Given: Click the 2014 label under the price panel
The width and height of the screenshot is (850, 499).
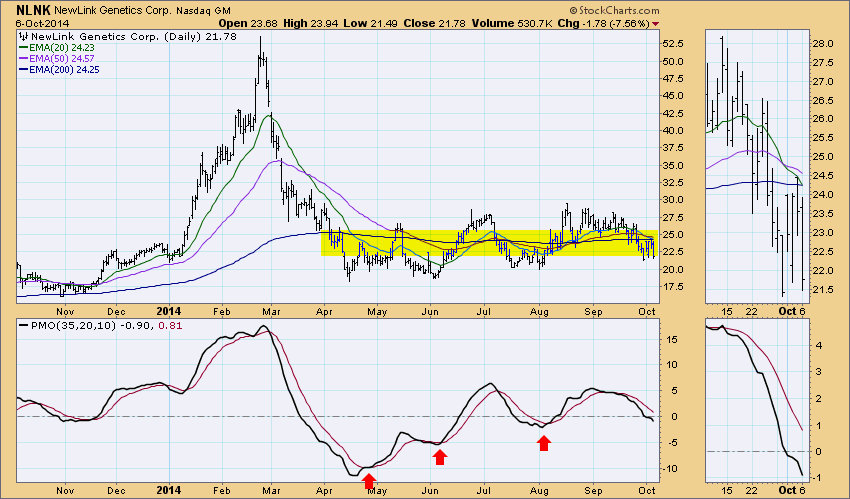Looking at the screenshot, I should 168,312.
